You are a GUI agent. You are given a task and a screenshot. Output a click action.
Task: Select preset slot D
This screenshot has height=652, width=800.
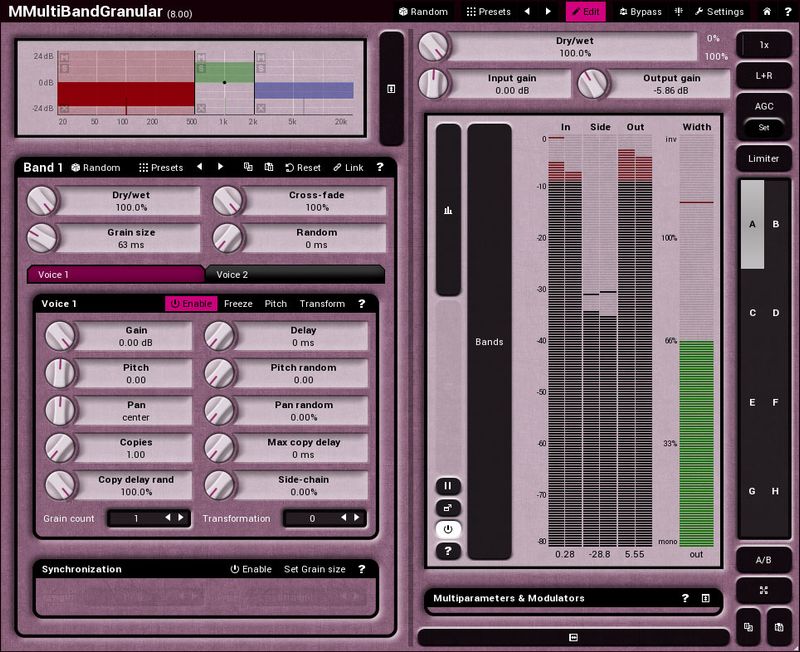[x=776, y=313]
